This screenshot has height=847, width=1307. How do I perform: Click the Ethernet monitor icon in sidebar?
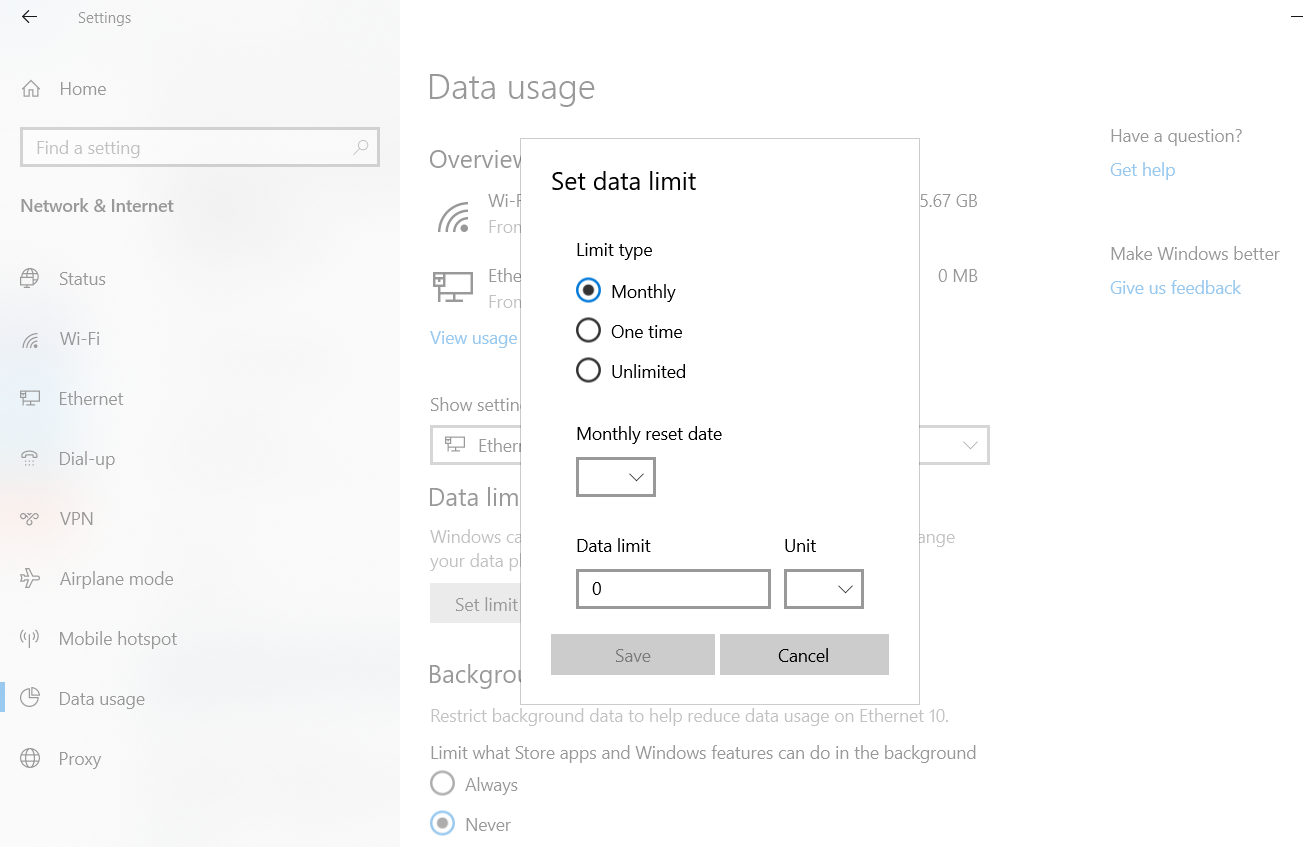[x=30, y=399]
